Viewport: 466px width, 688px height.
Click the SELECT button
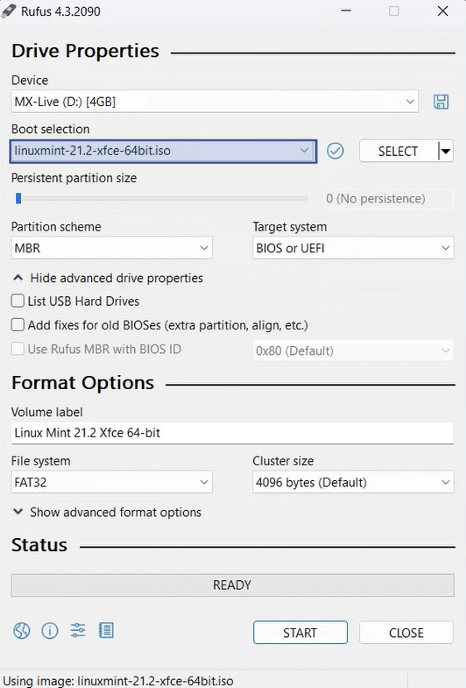[398, 151]
